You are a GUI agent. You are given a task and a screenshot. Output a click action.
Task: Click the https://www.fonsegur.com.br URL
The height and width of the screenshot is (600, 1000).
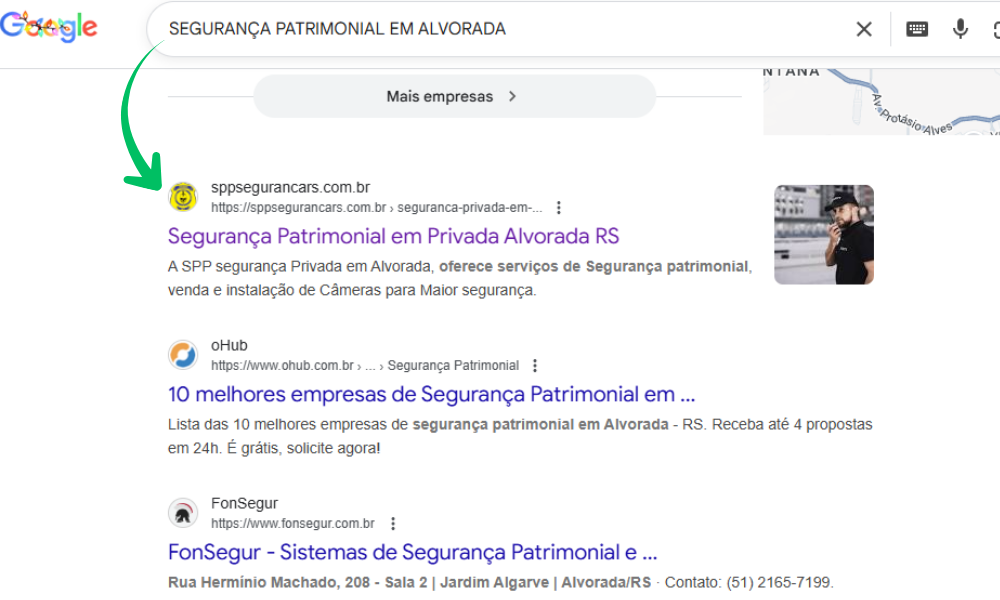click(x=293, y=523)
